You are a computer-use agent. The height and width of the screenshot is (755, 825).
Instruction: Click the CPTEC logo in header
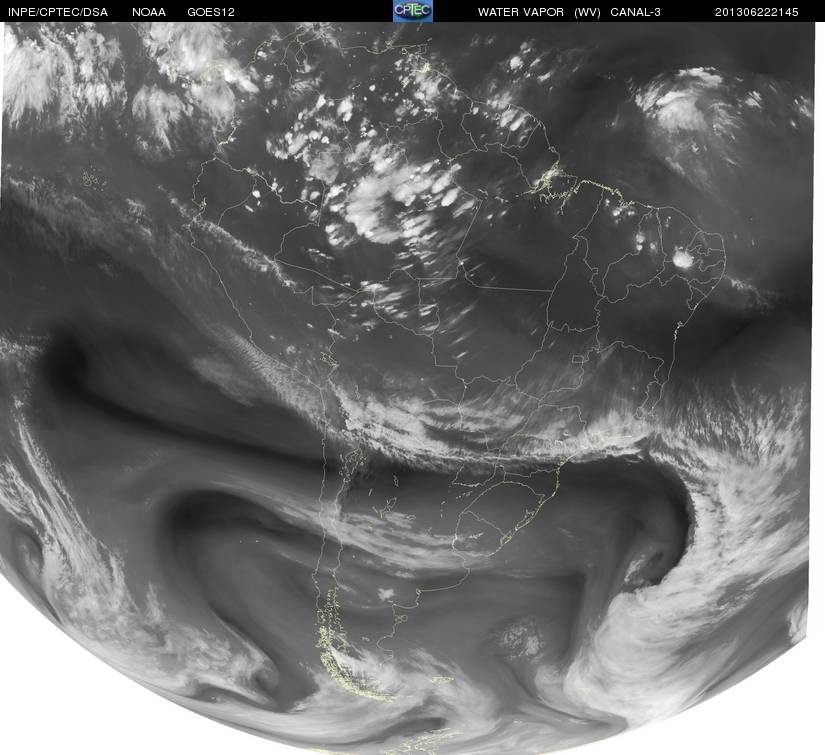coord(413,11)
